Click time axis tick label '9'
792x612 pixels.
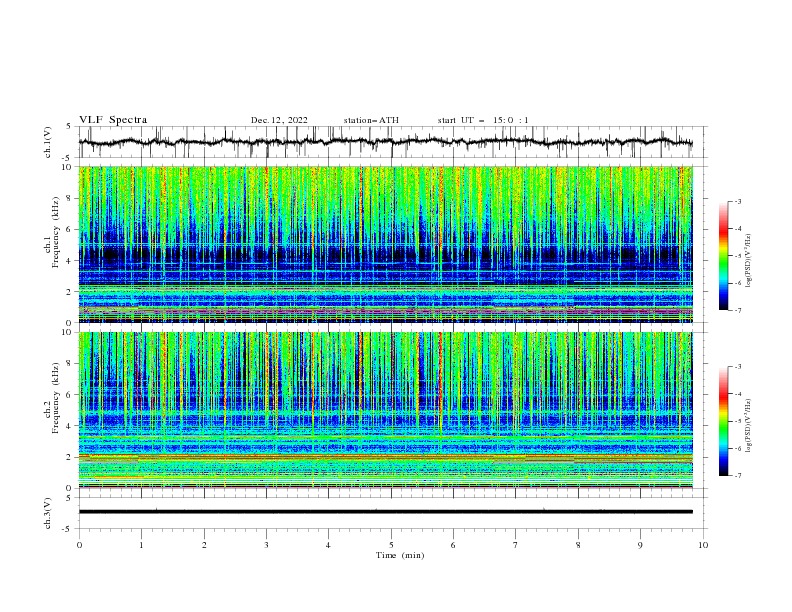click(x=640, y=545)
